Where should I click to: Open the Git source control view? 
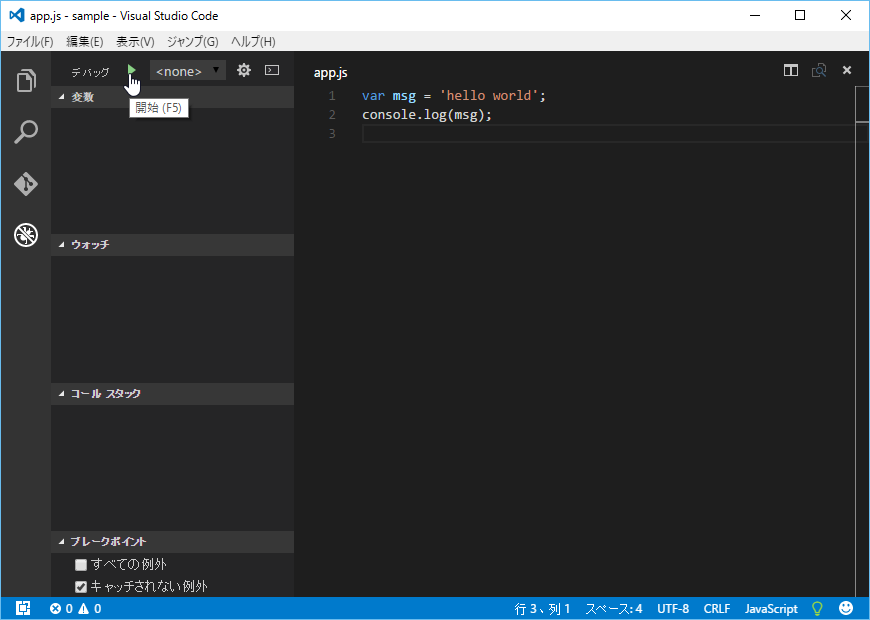tap(26, 184)
